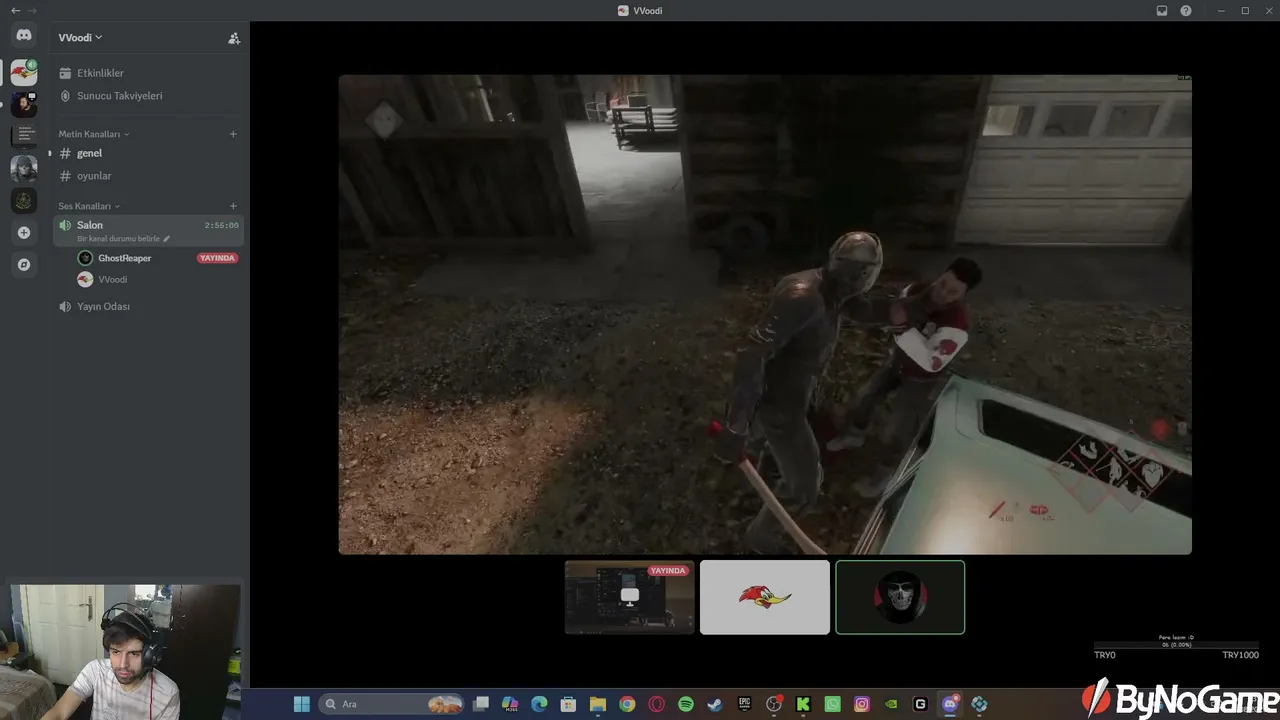Open NVIDIA app from the taskbar
The image size is (1280, 720).
coord(891,704)
